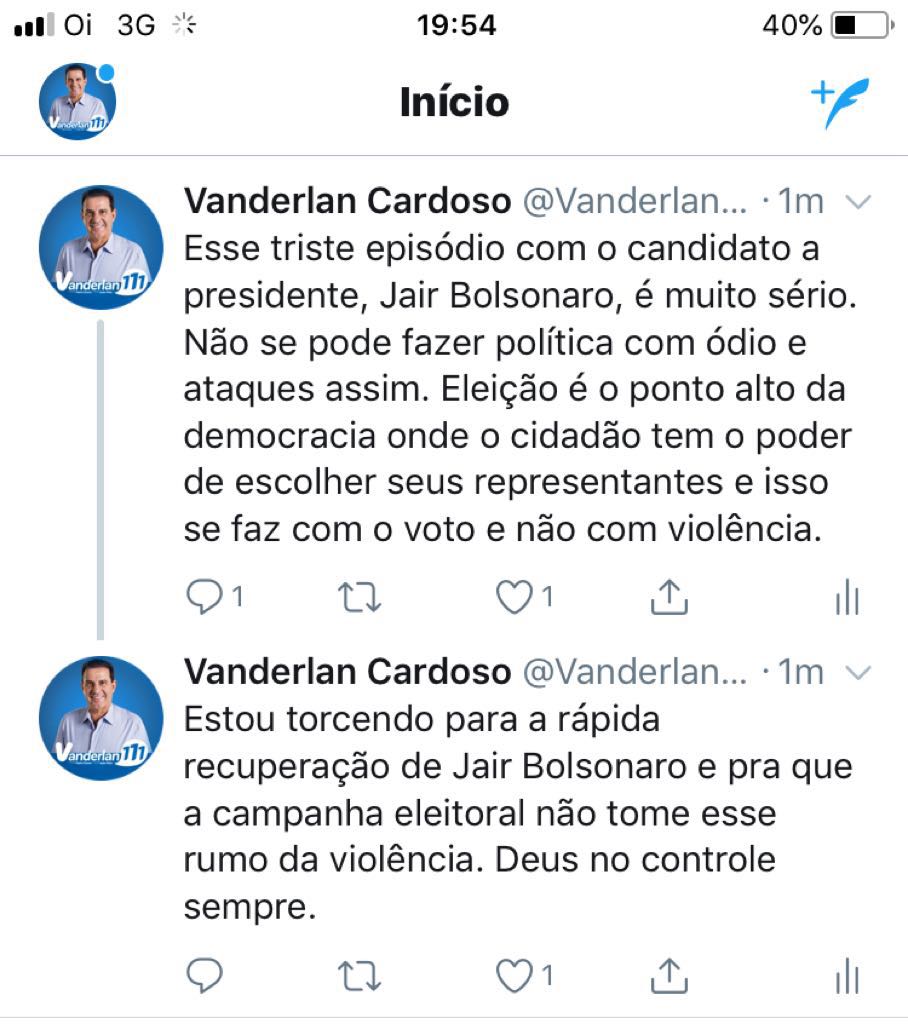
Task: Share the first tweet via share icon
Action: coord(669,598)
